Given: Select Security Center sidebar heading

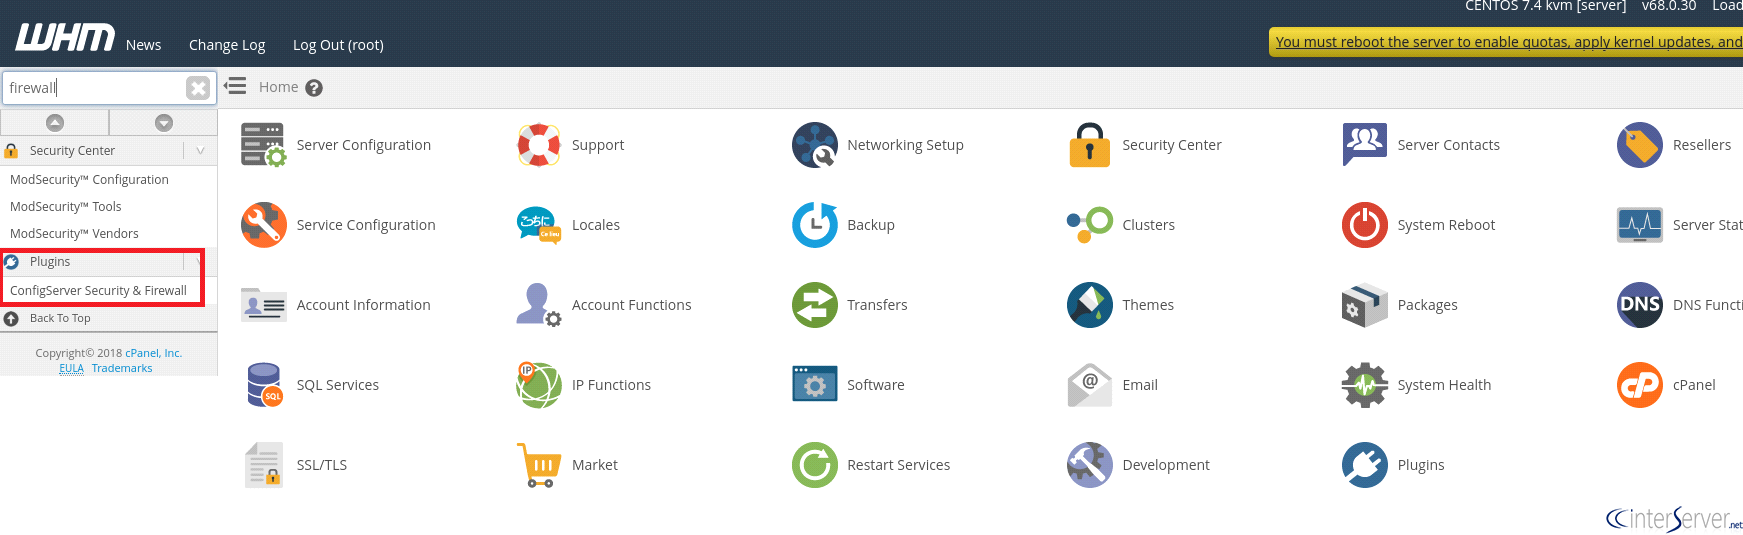Looking at the screenshot, I should tap(72, 150).
